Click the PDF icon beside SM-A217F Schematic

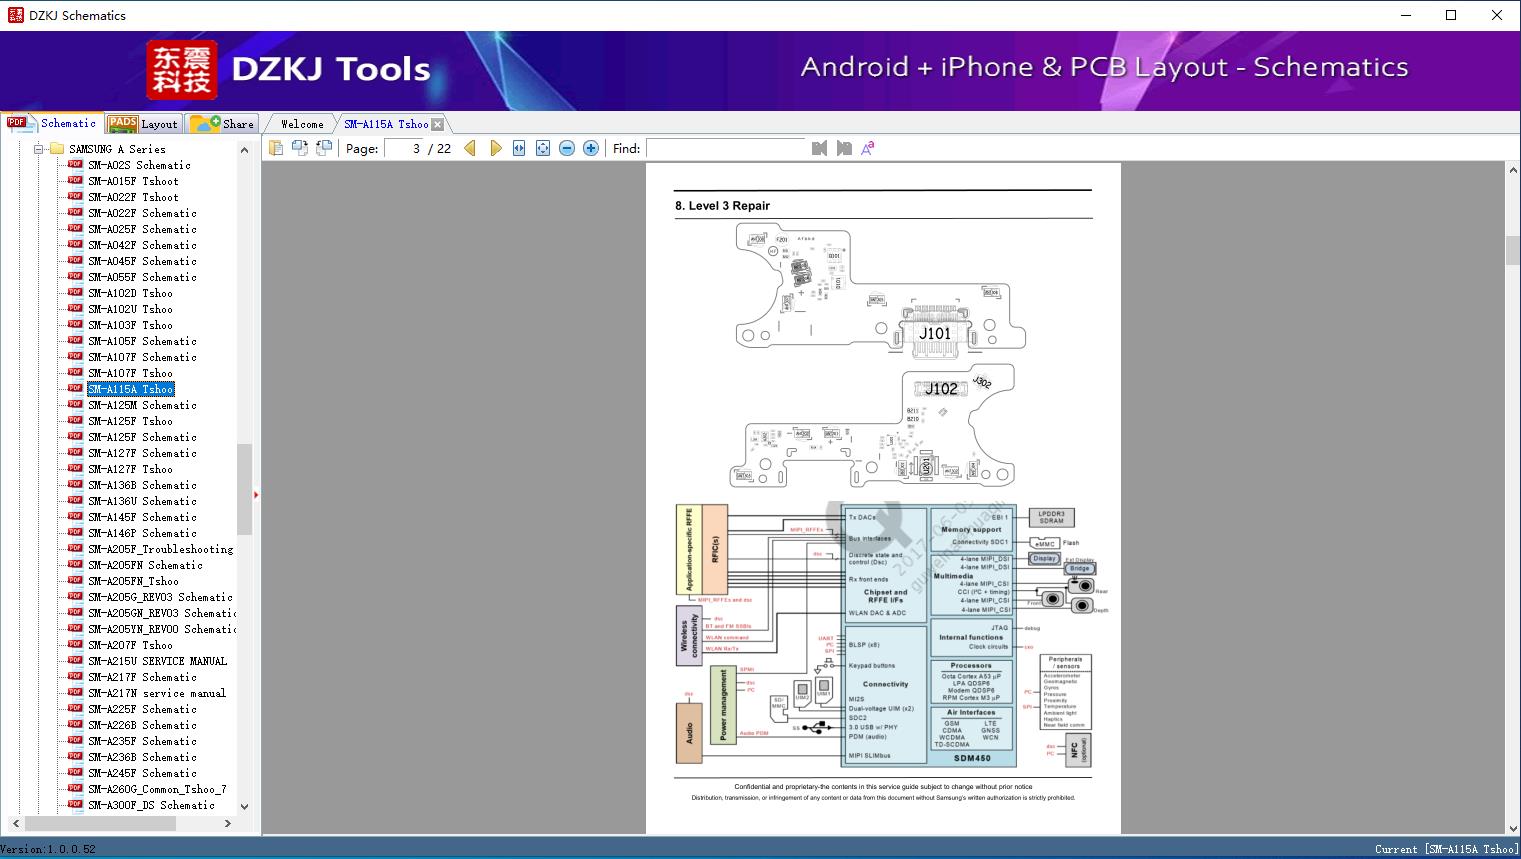pyautogui.click(x=75, y=677)
